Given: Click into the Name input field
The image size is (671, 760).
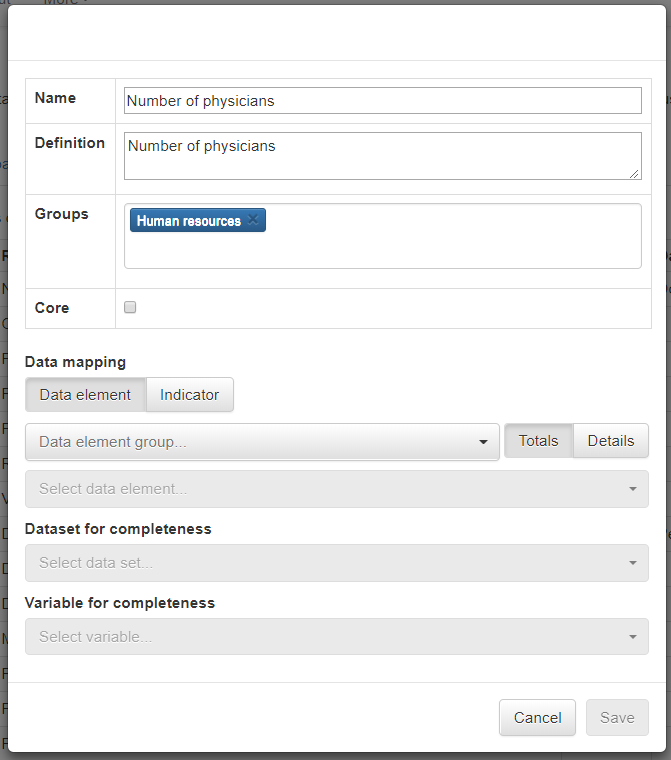Looking at the screenshot, I should pos(383,101).
